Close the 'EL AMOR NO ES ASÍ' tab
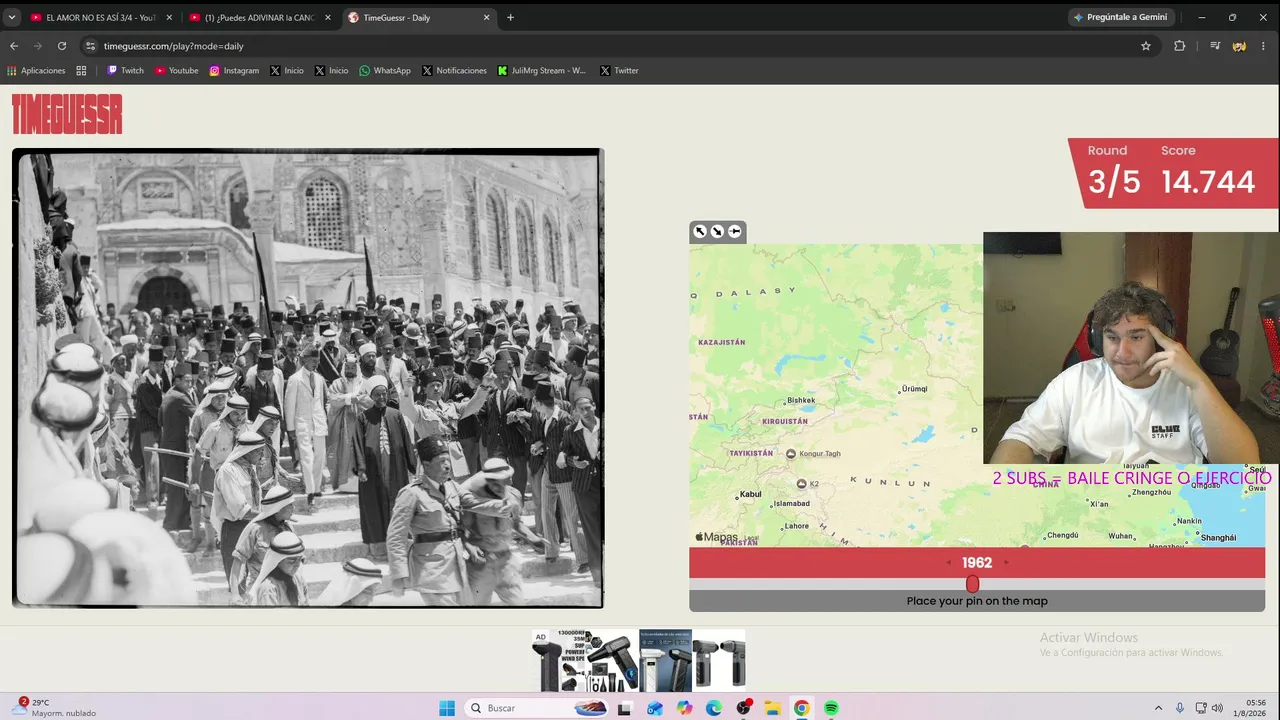This screenshot has width=1280, height=720. (169, 17)
